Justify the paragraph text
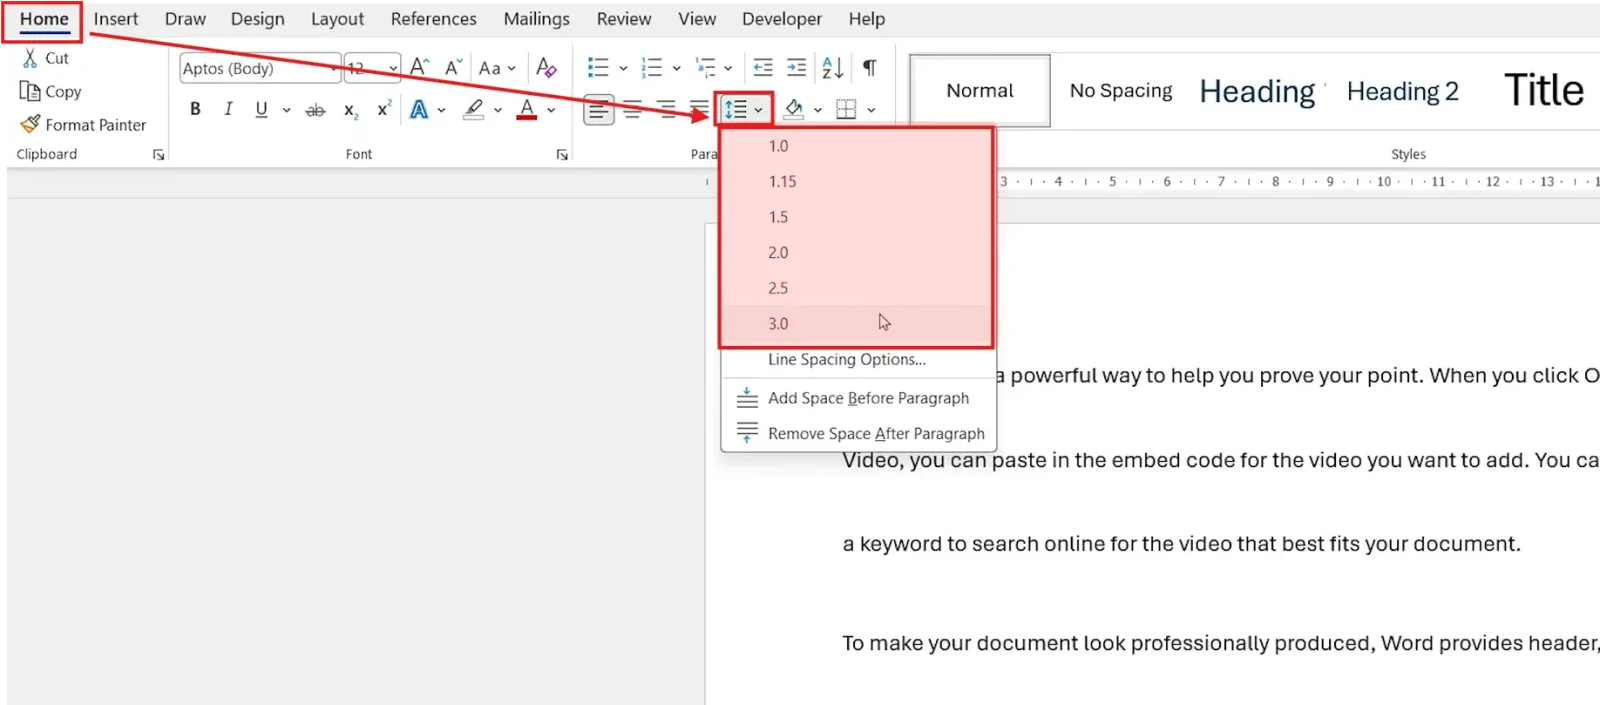This screenshot has height=705, width=1600. (x=699, y=109)
